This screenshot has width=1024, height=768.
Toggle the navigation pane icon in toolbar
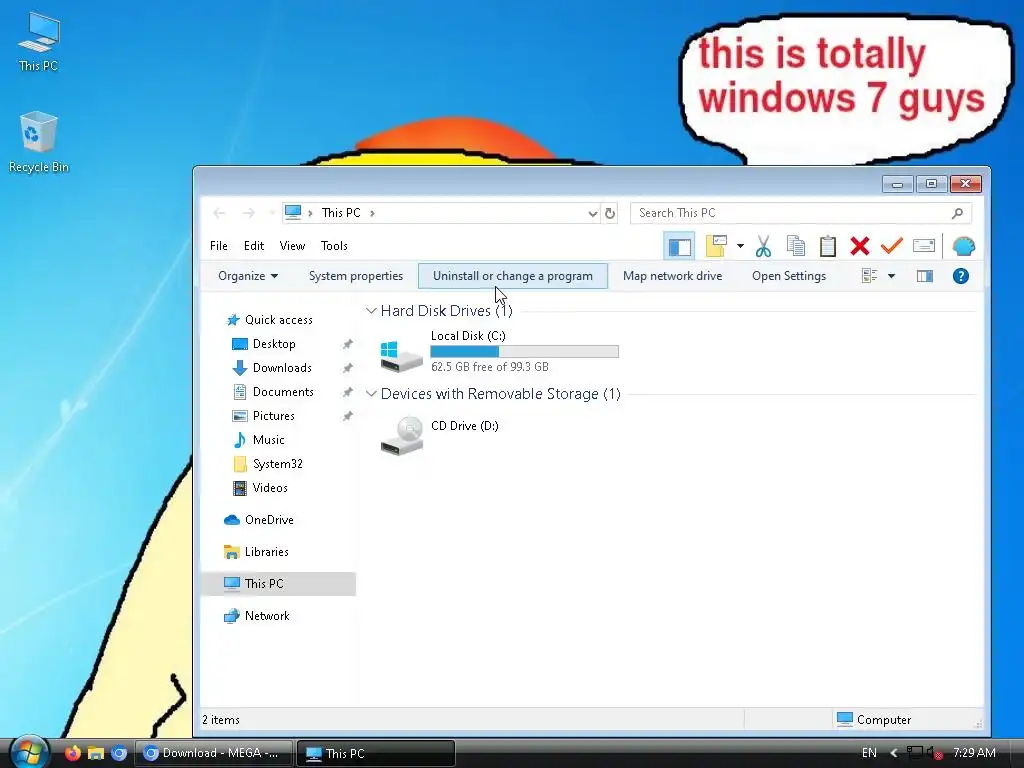679,247
